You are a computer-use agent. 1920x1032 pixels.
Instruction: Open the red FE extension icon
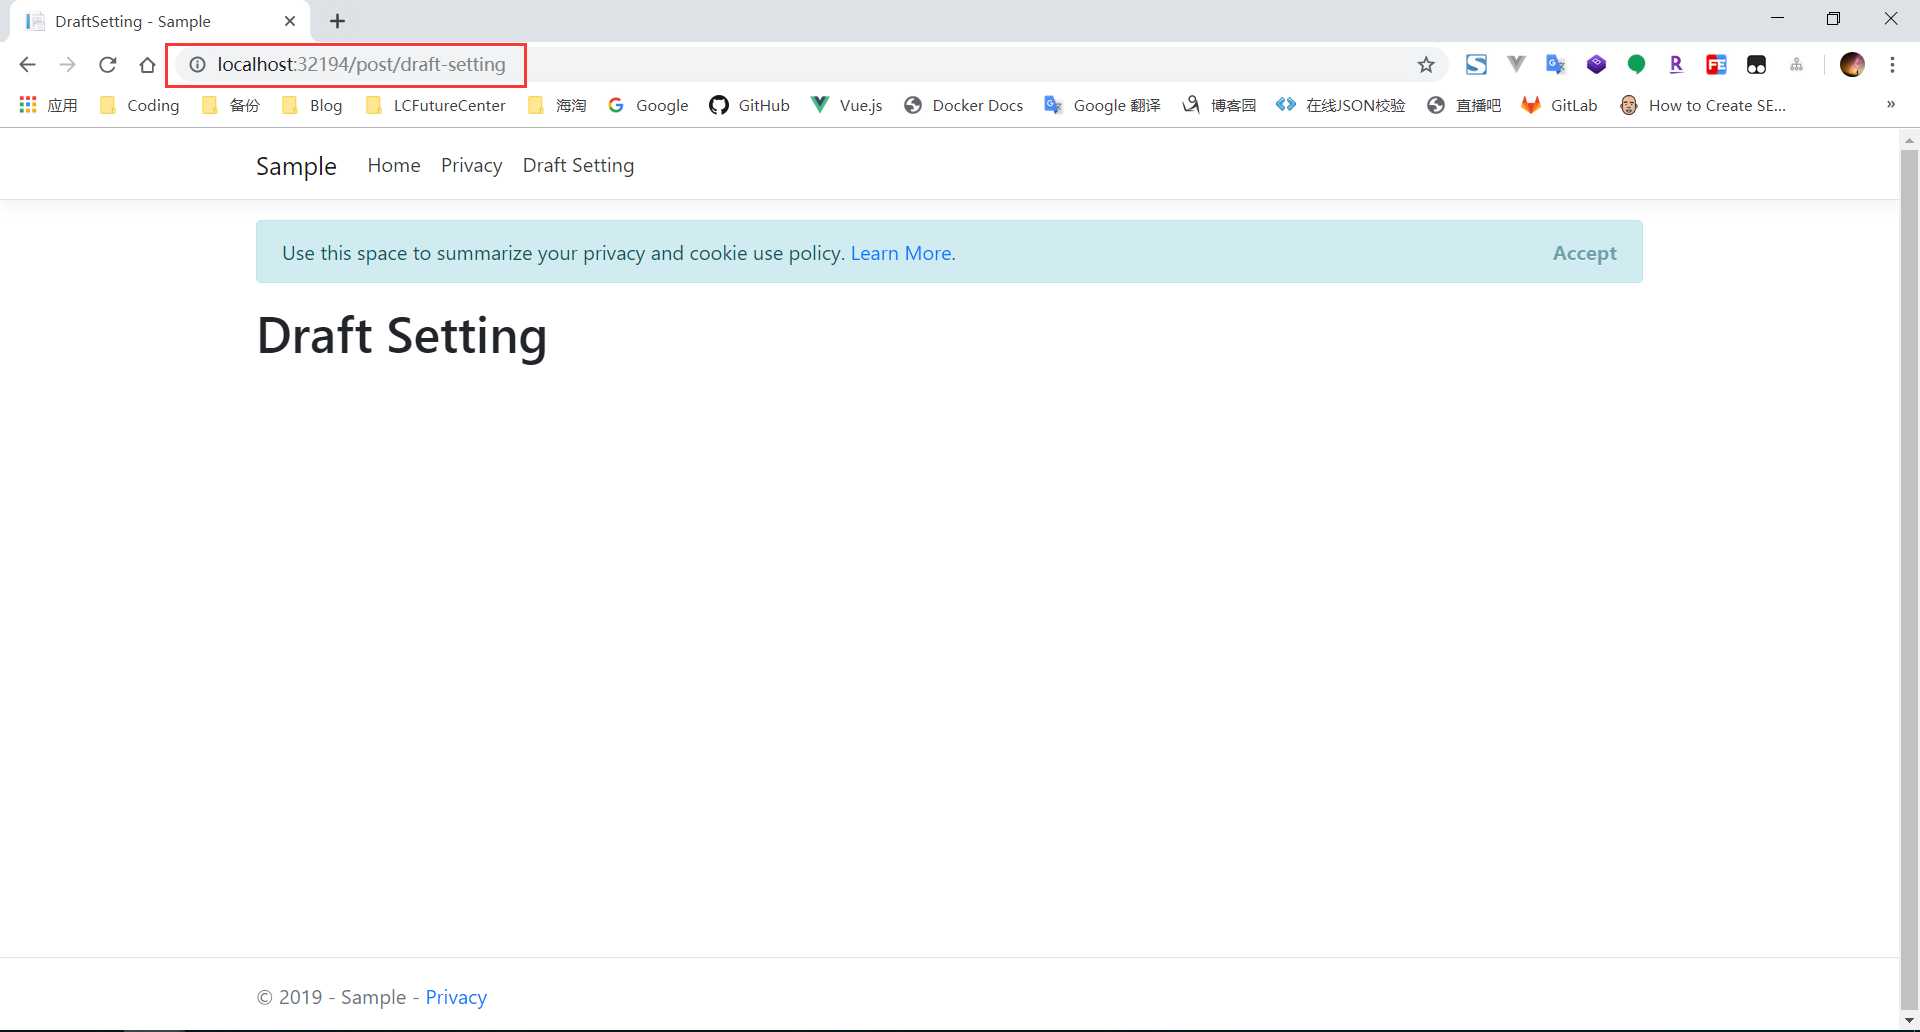pos(1716,65)
